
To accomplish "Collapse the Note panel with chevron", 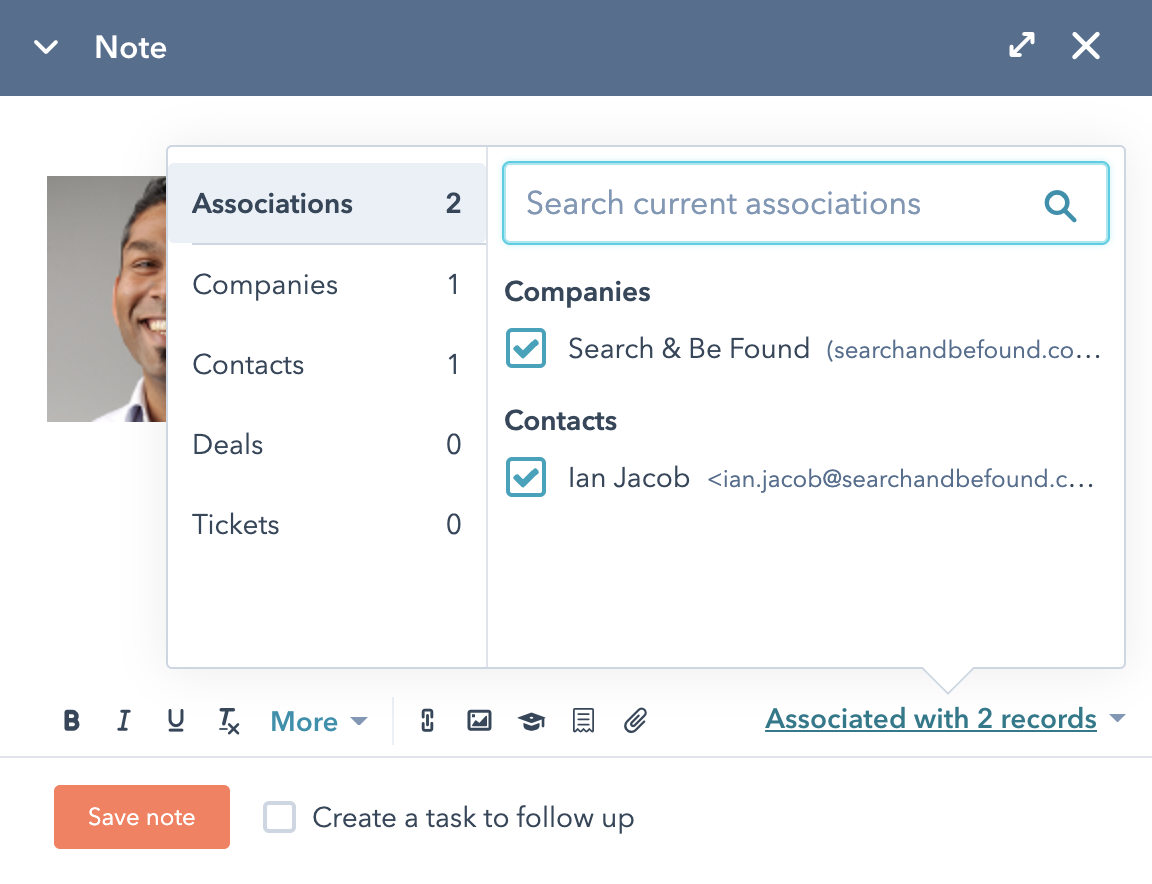I will click(x=46, y=48).
